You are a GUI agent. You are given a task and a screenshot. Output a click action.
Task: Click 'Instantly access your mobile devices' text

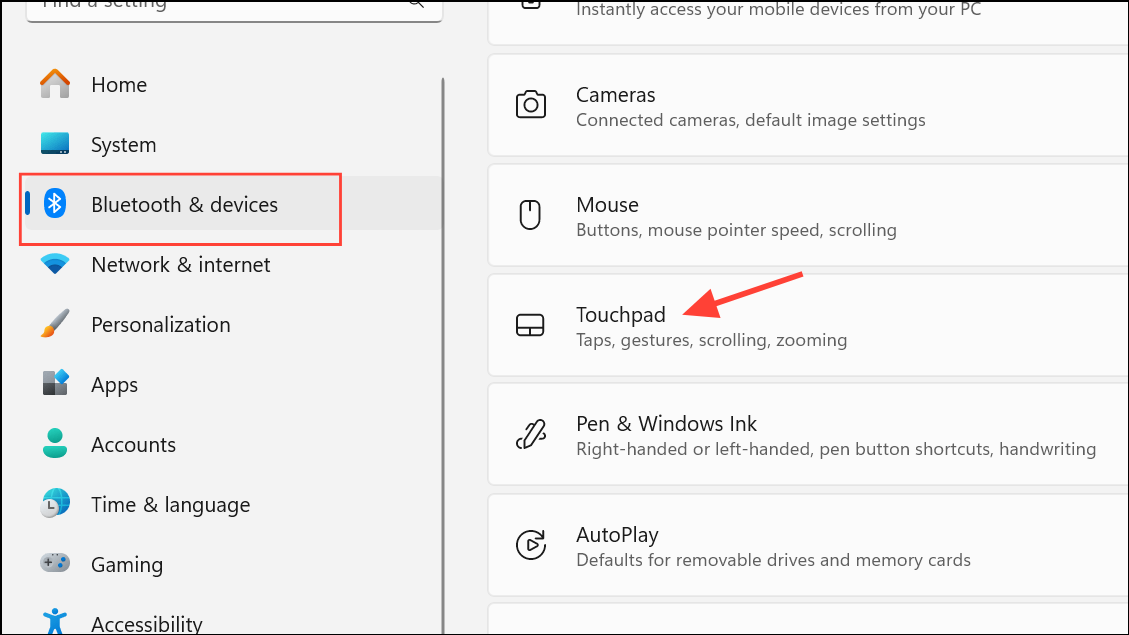point(778,9)
